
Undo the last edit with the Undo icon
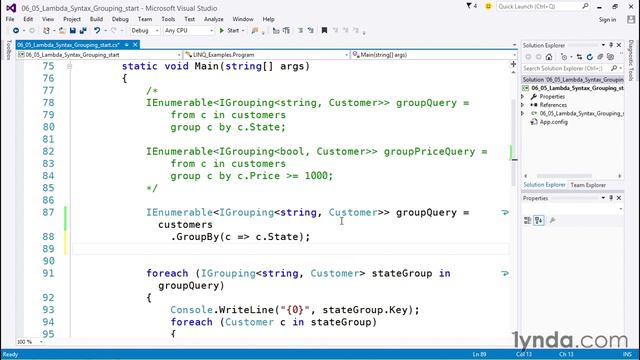[x=97, y=31]
